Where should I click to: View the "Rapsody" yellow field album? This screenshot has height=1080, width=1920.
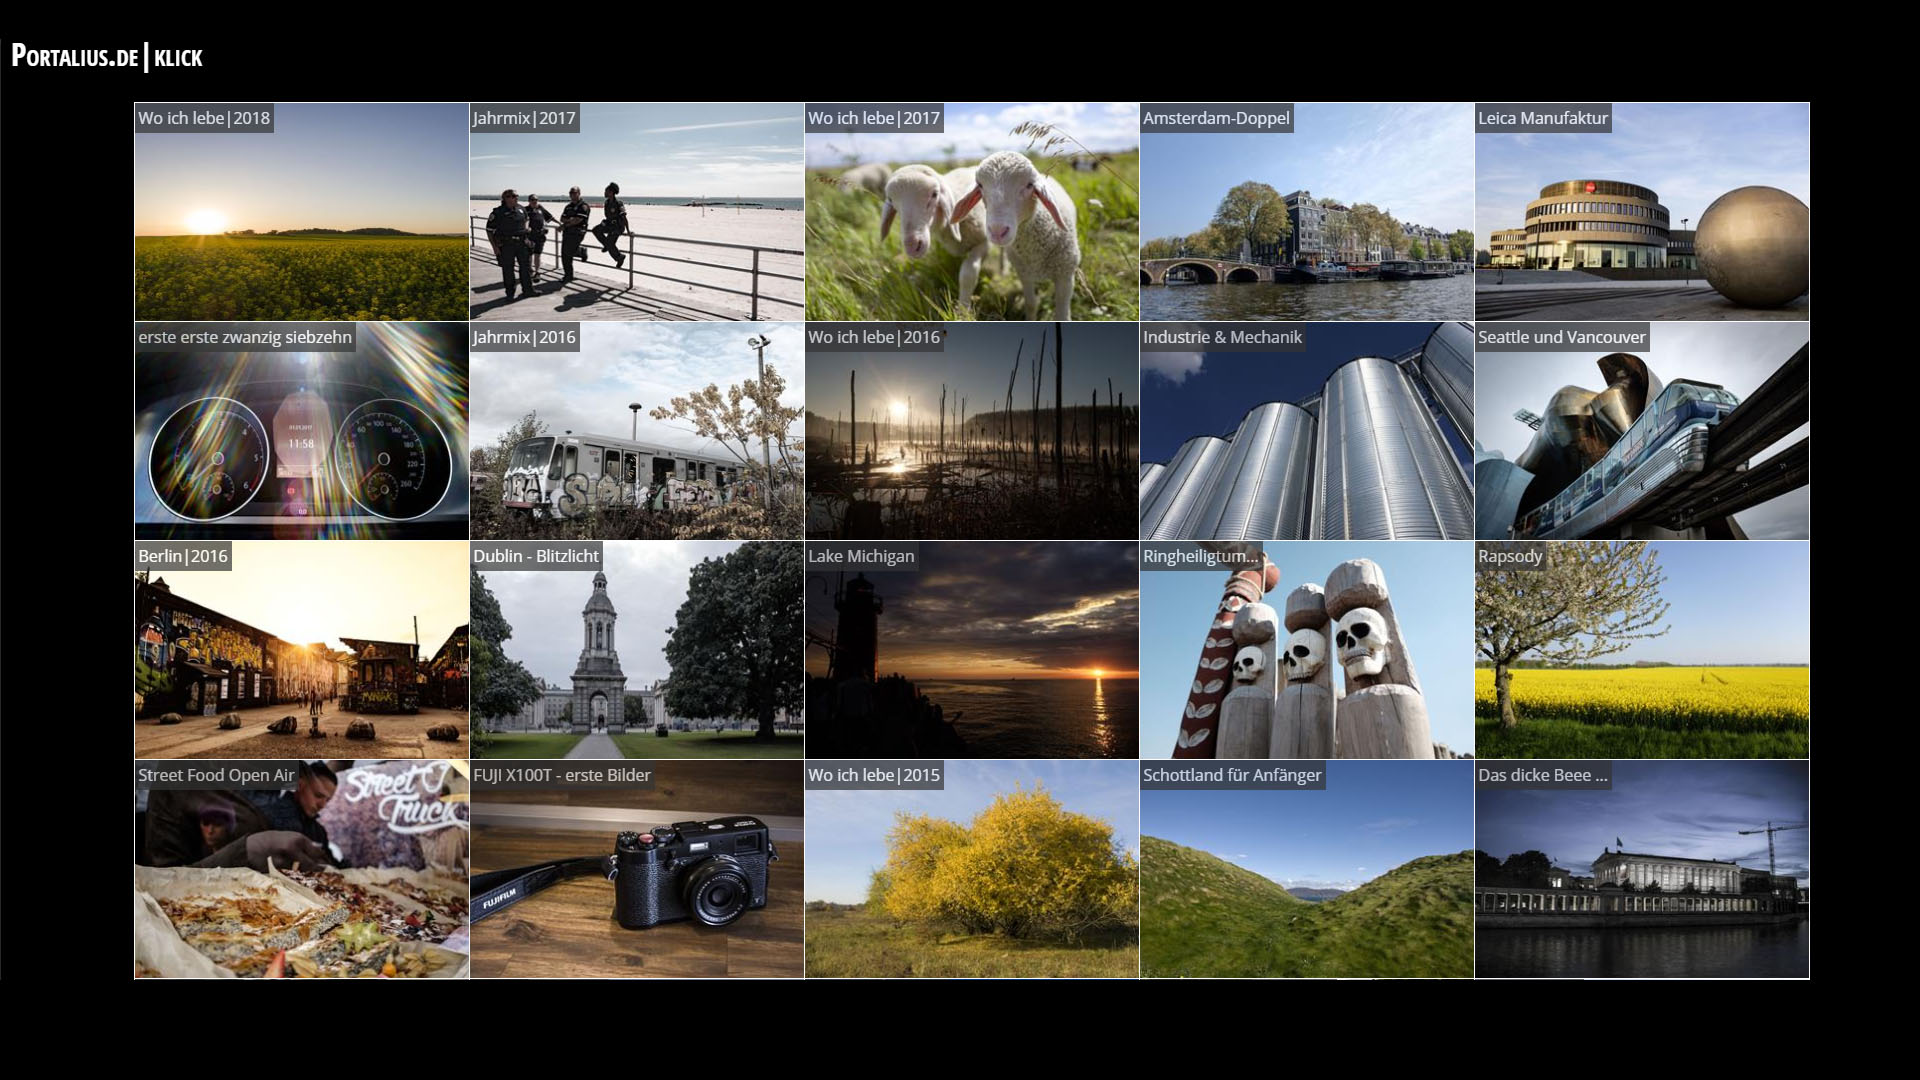click(x=1641, y=650)
